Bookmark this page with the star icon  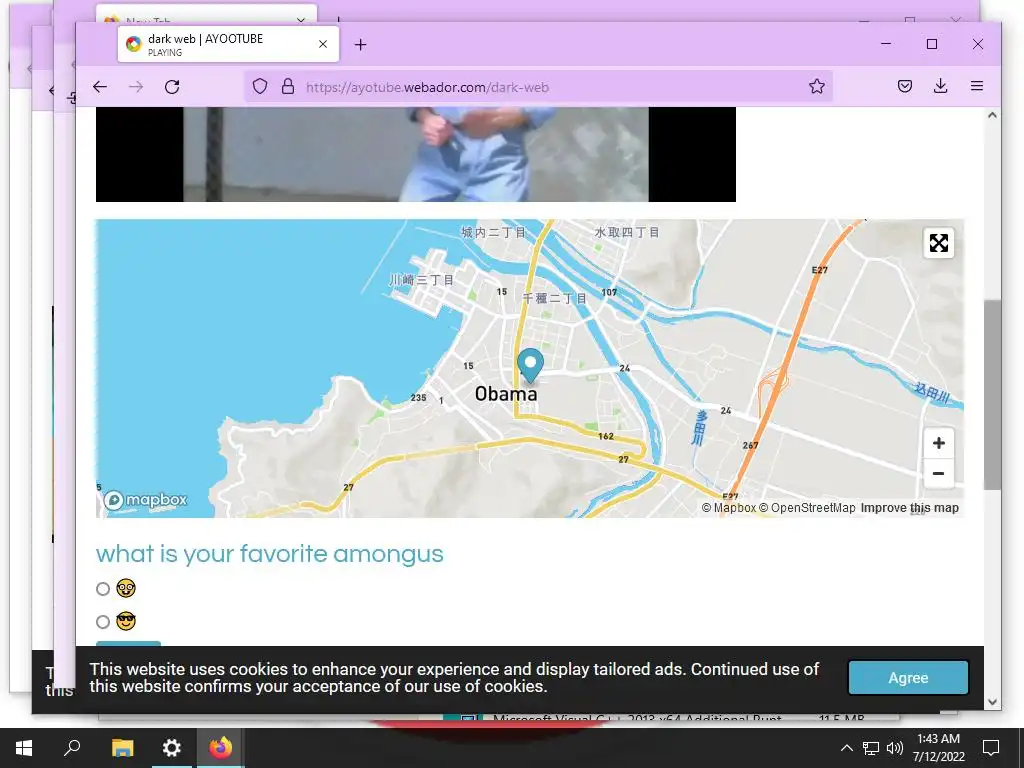pyautogui.click(x=816, y=86)
